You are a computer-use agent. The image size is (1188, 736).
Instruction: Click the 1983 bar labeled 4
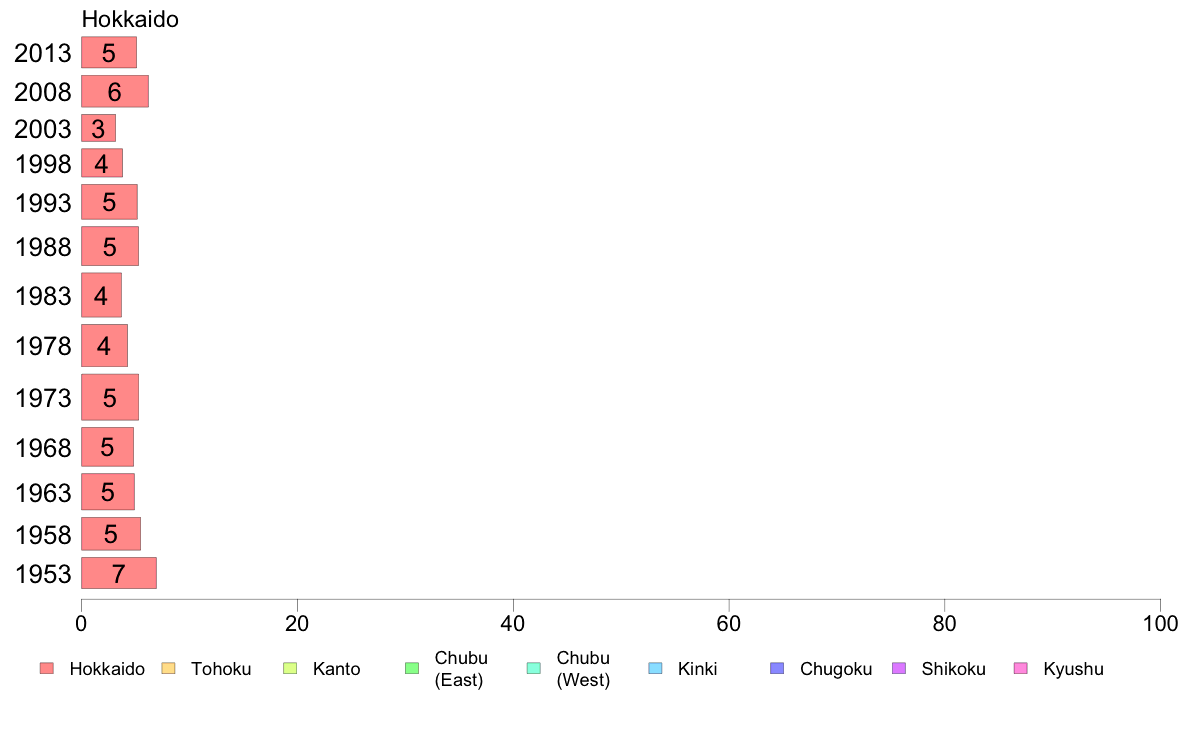(102, 296)
